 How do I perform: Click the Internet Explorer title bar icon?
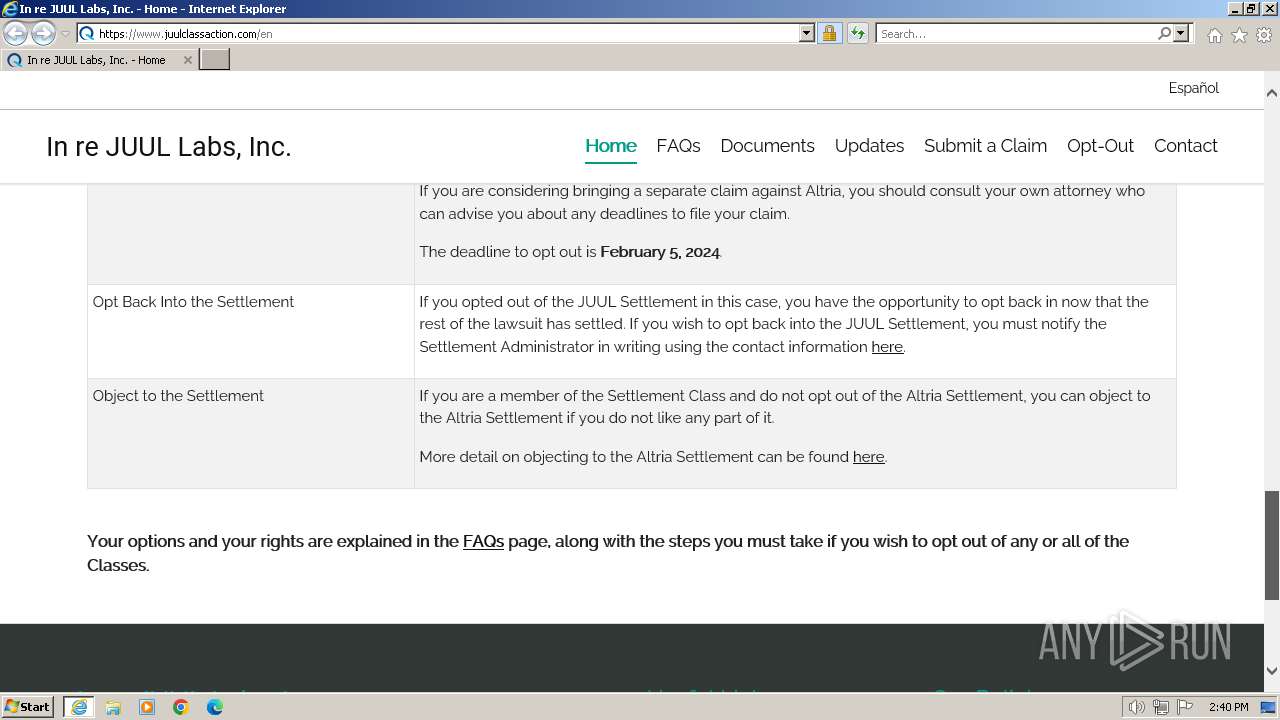tap(10, 9)
